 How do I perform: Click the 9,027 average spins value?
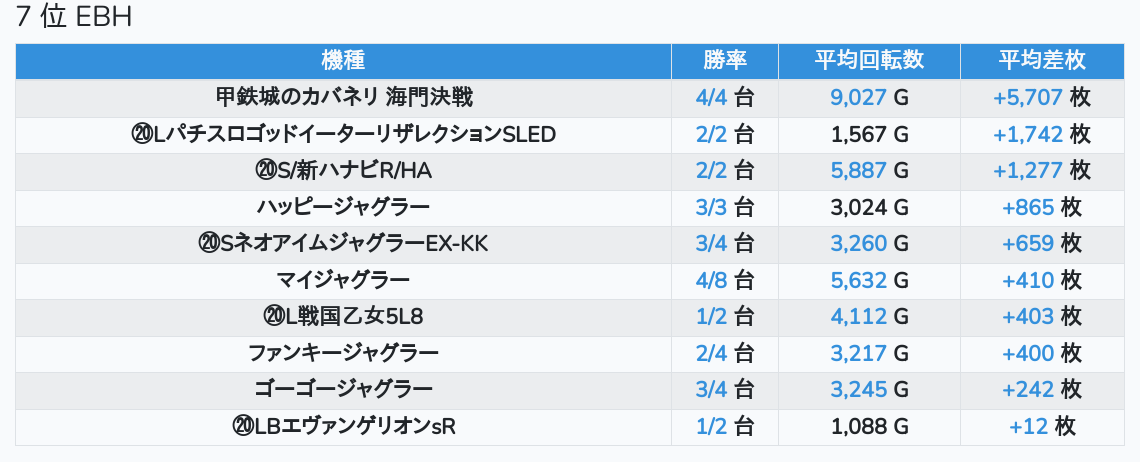[858, 97]
